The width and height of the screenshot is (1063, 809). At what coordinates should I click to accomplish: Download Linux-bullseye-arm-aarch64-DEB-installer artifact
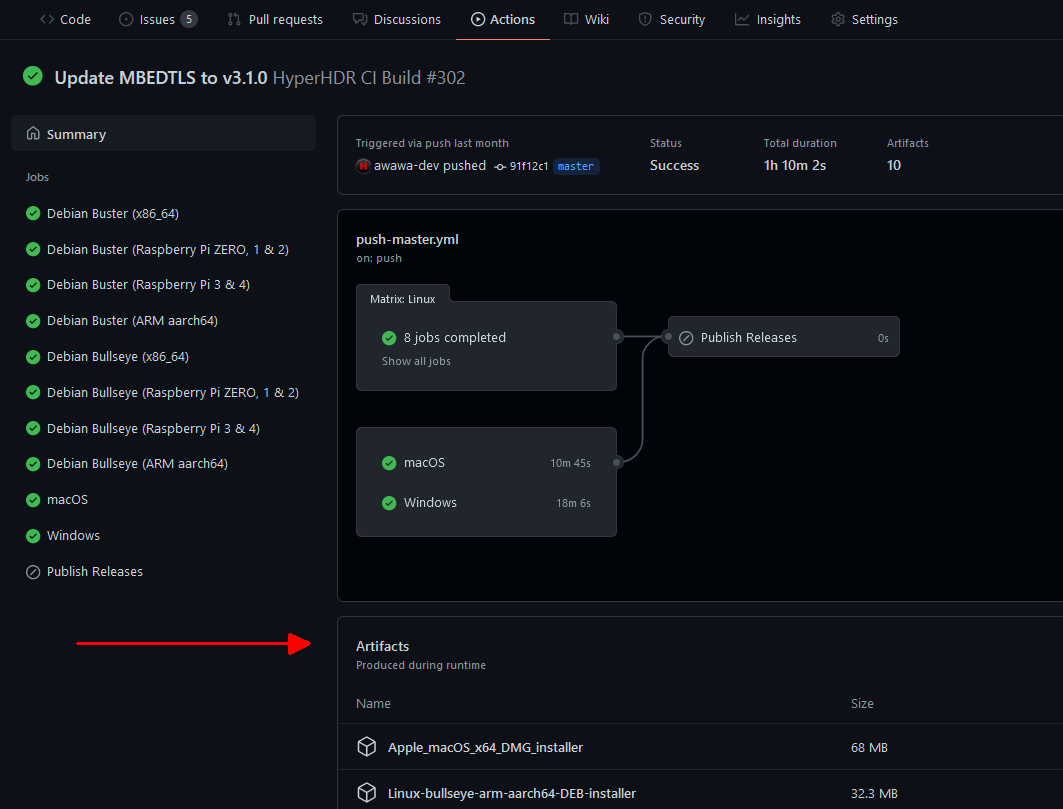click(512, 793)
